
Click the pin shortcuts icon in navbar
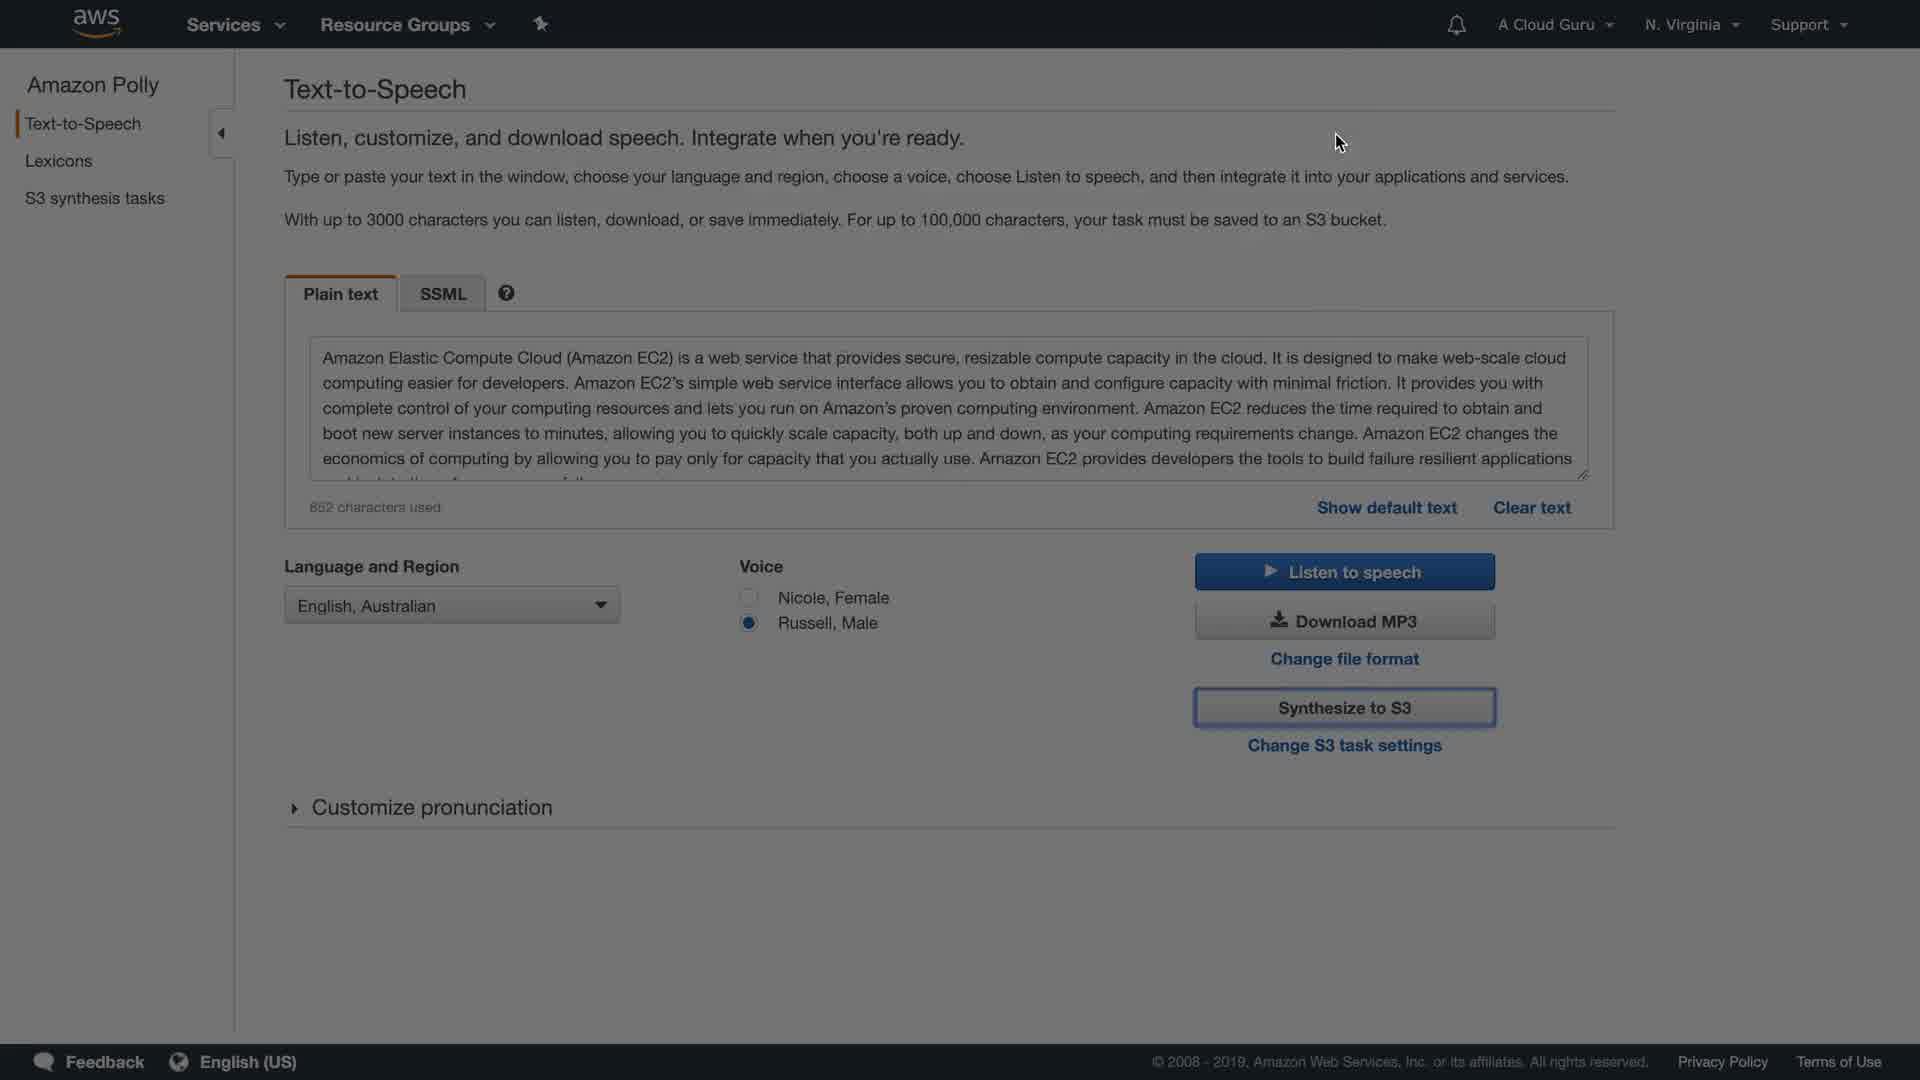[540, 24]
